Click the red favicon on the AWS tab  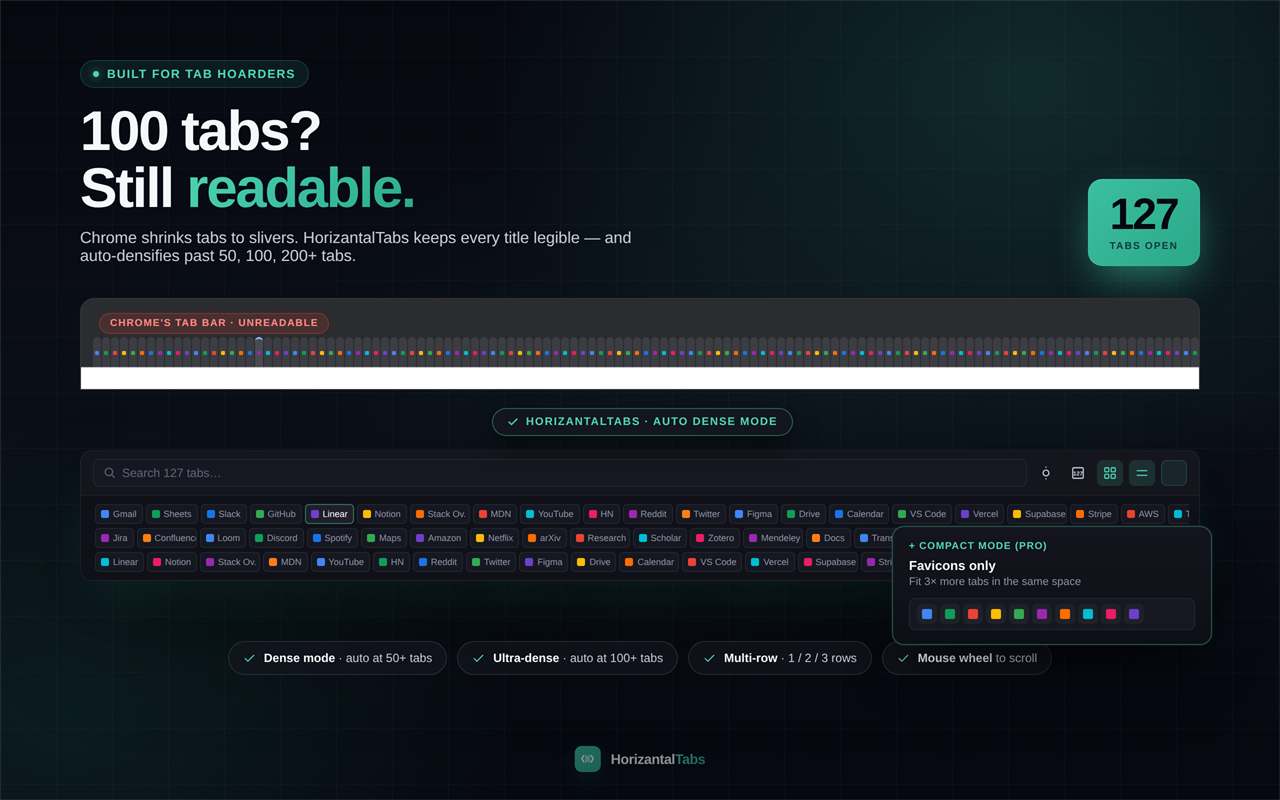click(1131, 514)
